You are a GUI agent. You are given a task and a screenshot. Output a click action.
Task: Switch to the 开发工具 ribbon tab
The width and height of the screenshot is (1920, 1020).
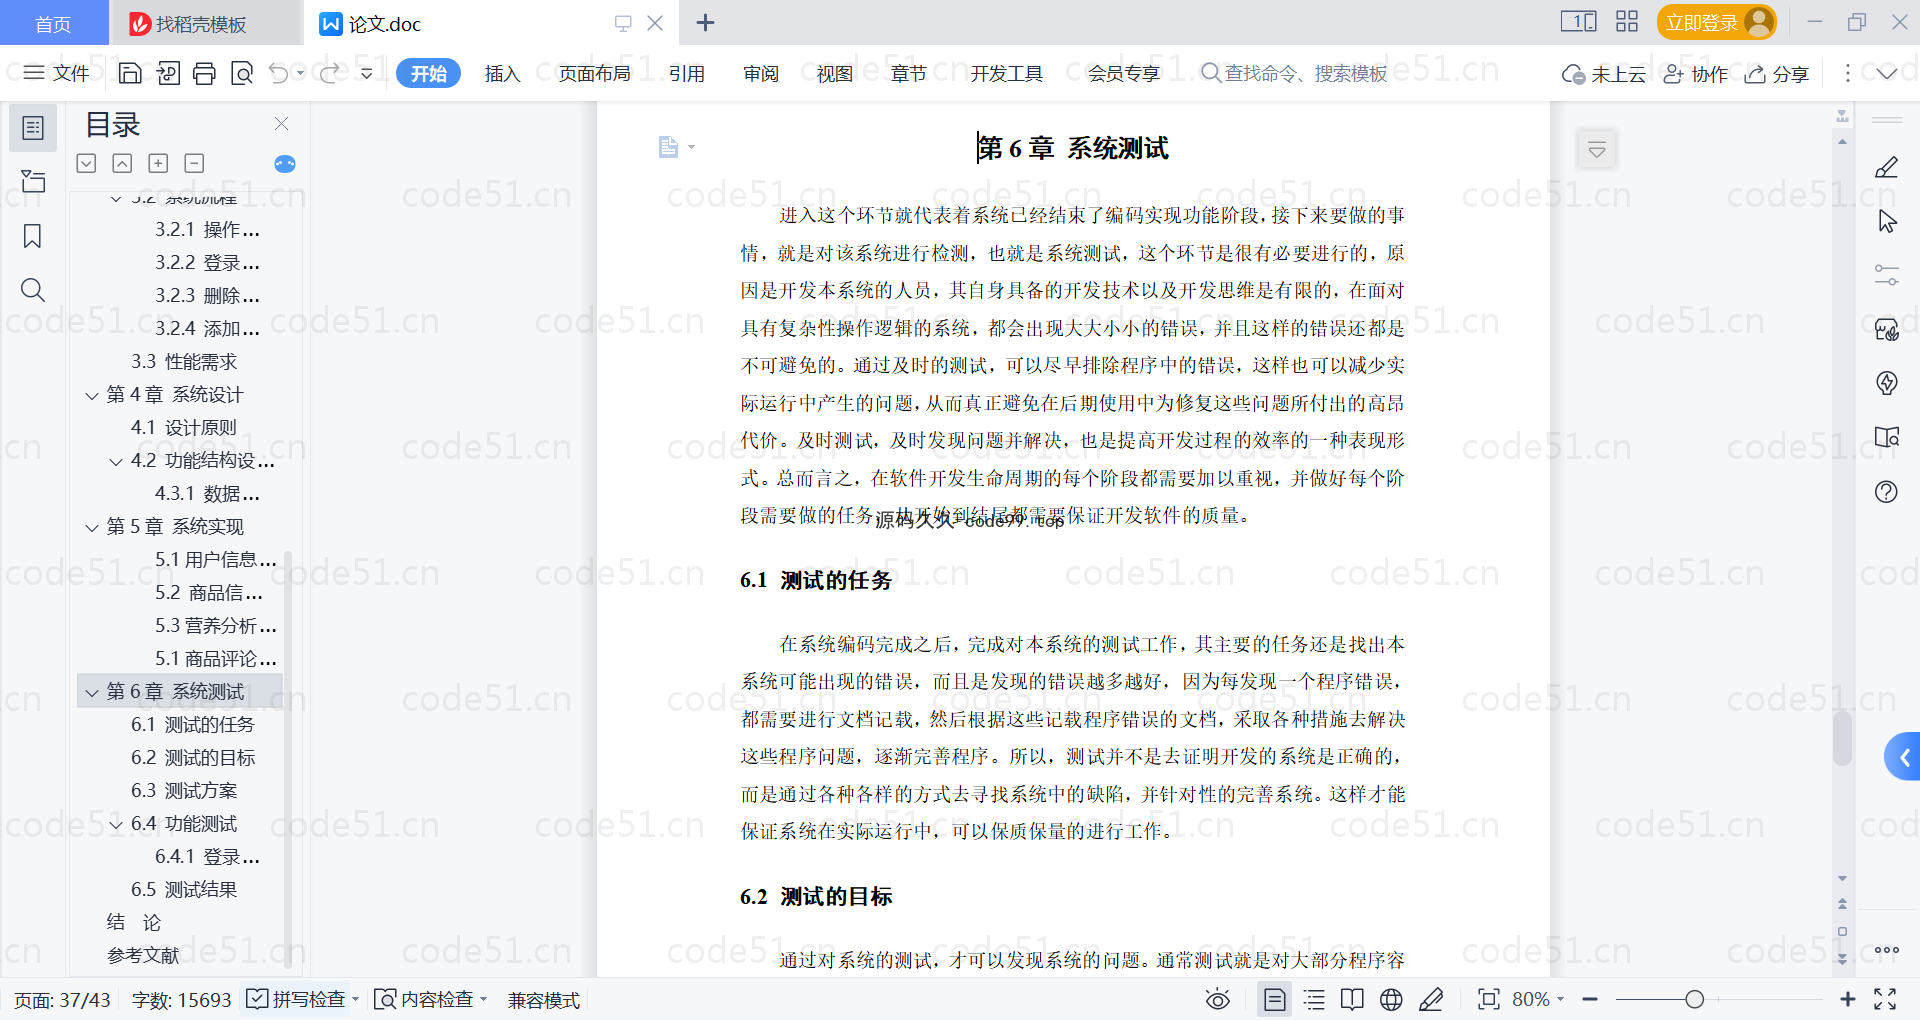click(1006, 73)
